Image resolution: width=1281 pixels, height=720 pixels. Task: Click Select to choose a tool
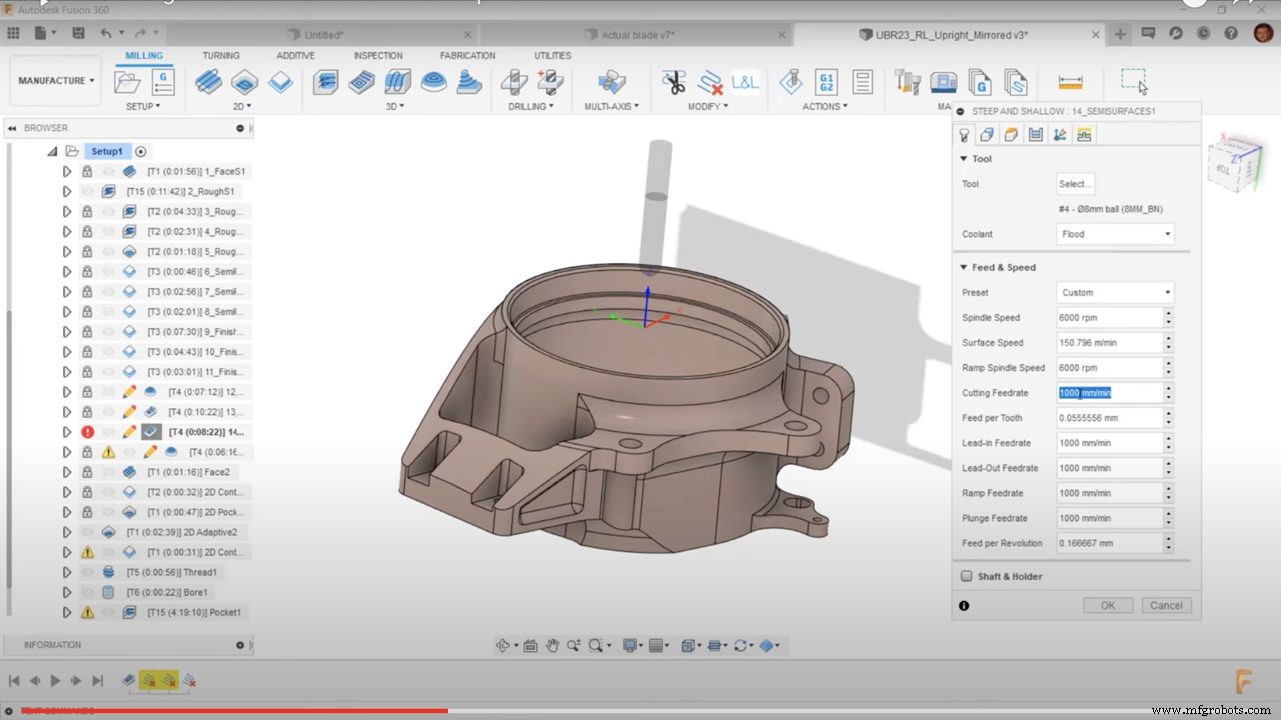point(1074,183)
